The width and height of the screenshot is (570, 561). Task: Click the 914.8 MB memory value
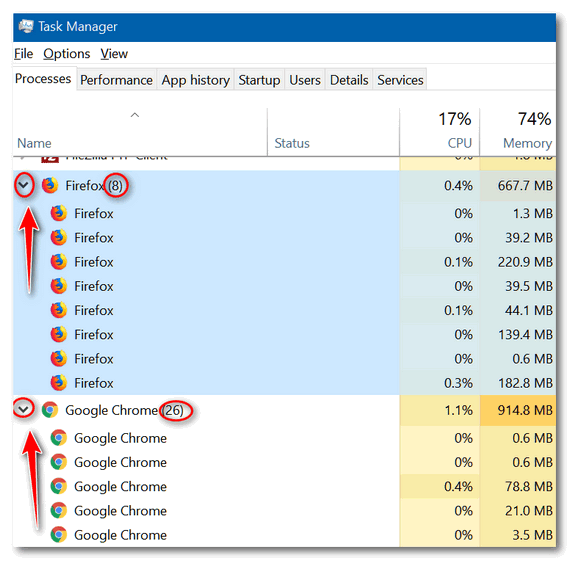(525, 410)
